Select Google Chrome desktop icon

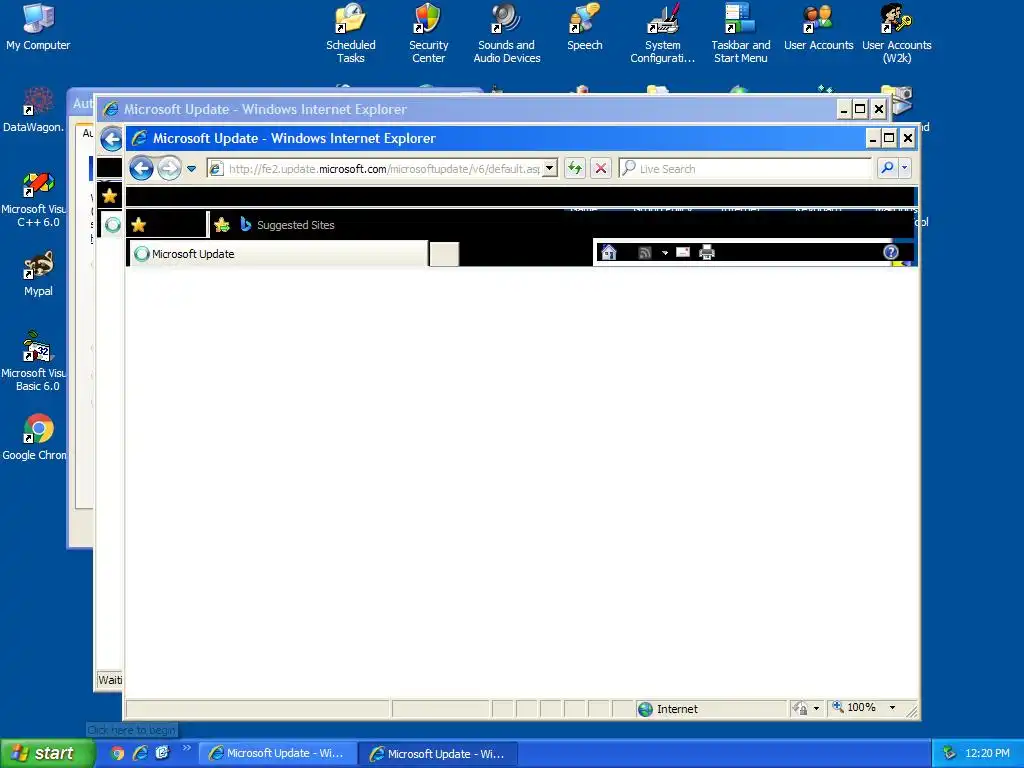34,438
